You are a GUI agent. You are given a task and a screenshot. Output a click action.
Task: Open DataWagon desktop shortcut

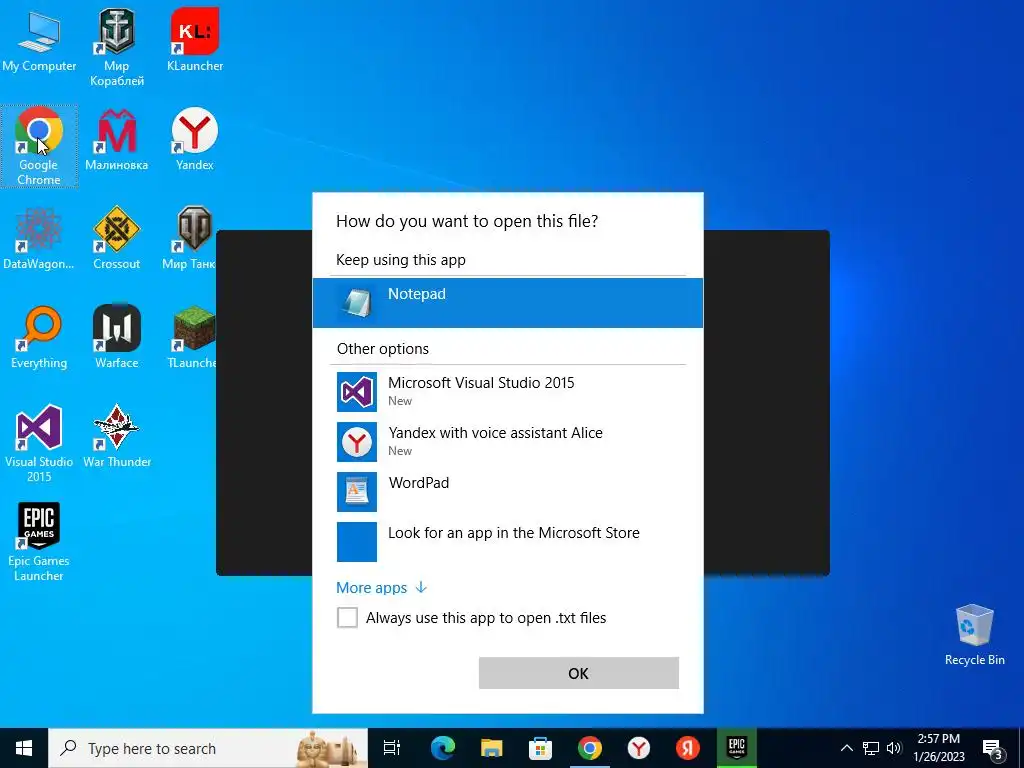coord(39,239)
